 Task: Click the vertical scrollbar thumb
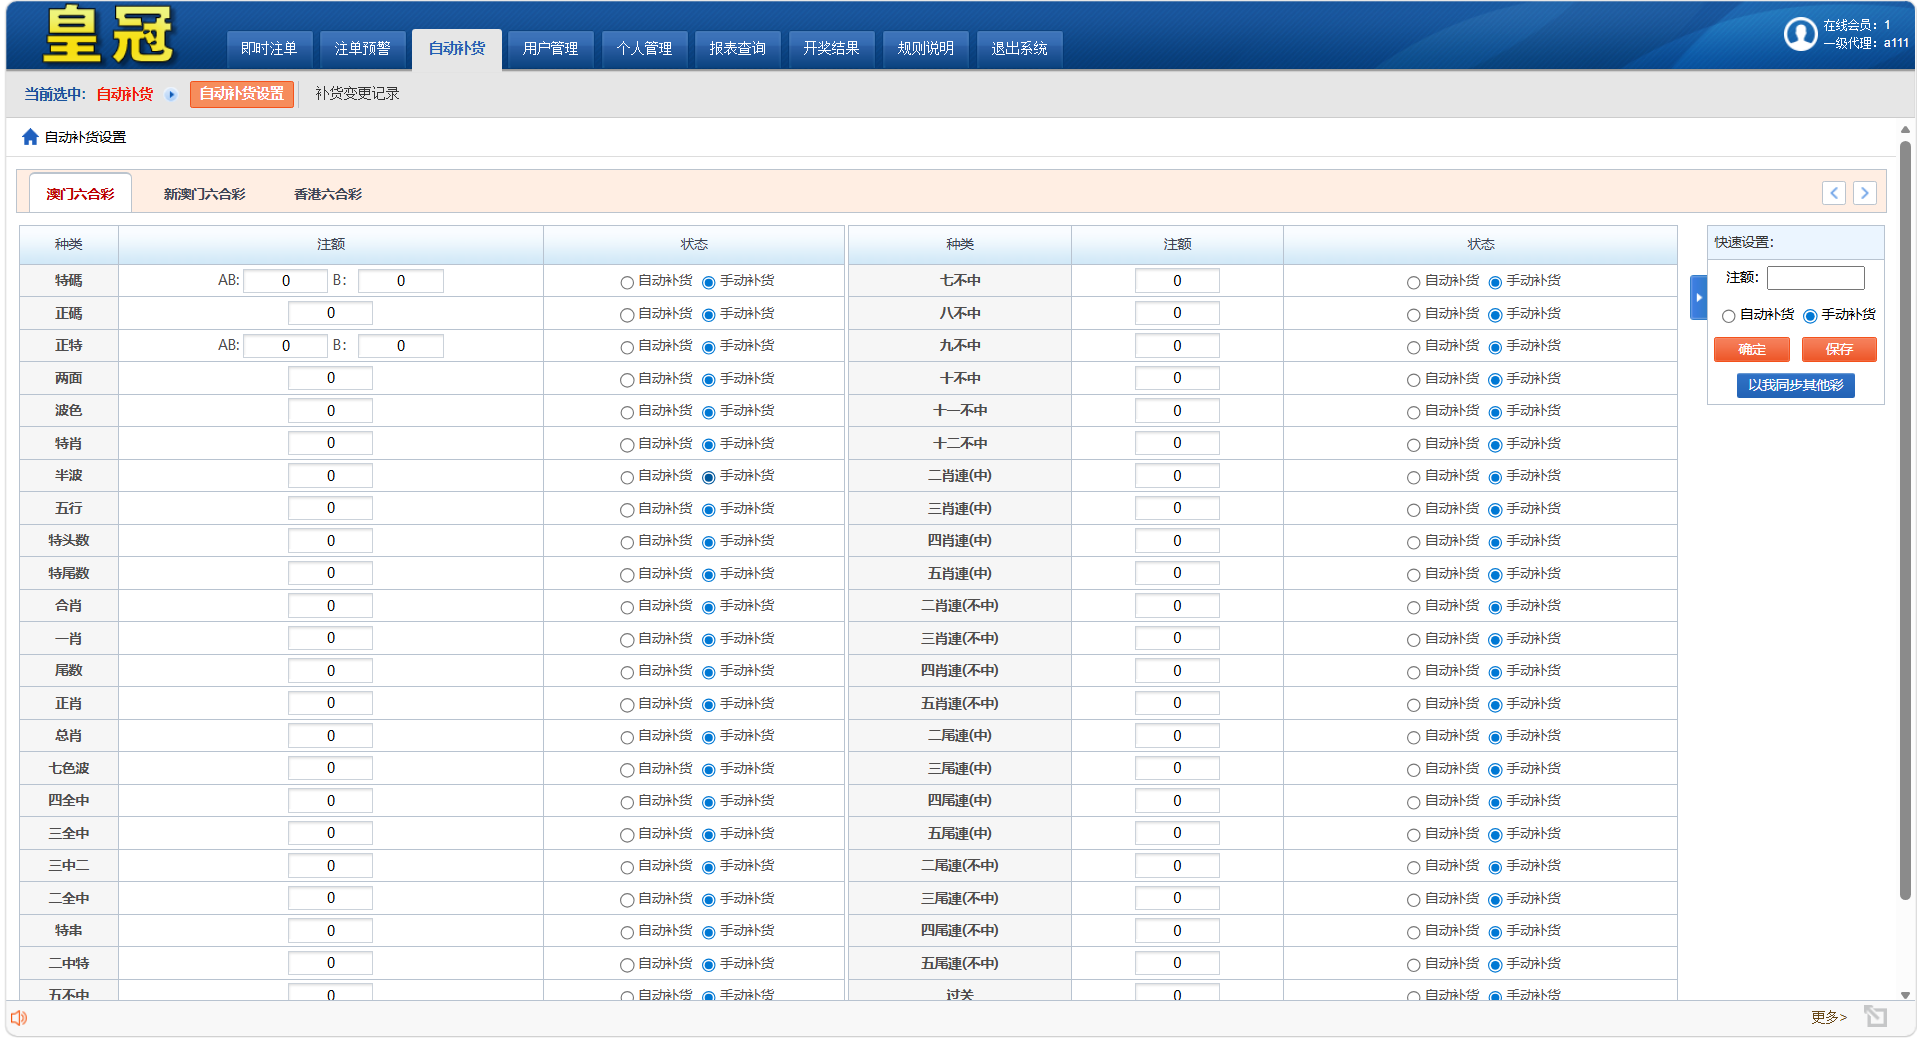tap(1905, 520)
